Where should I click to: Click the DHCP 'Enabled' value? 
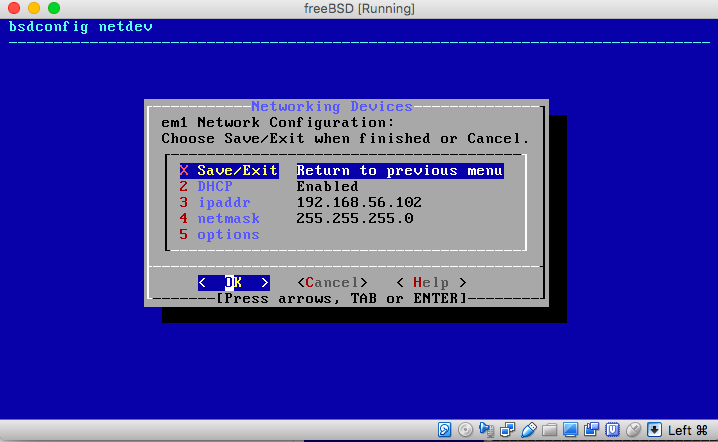tap(327, 186)
